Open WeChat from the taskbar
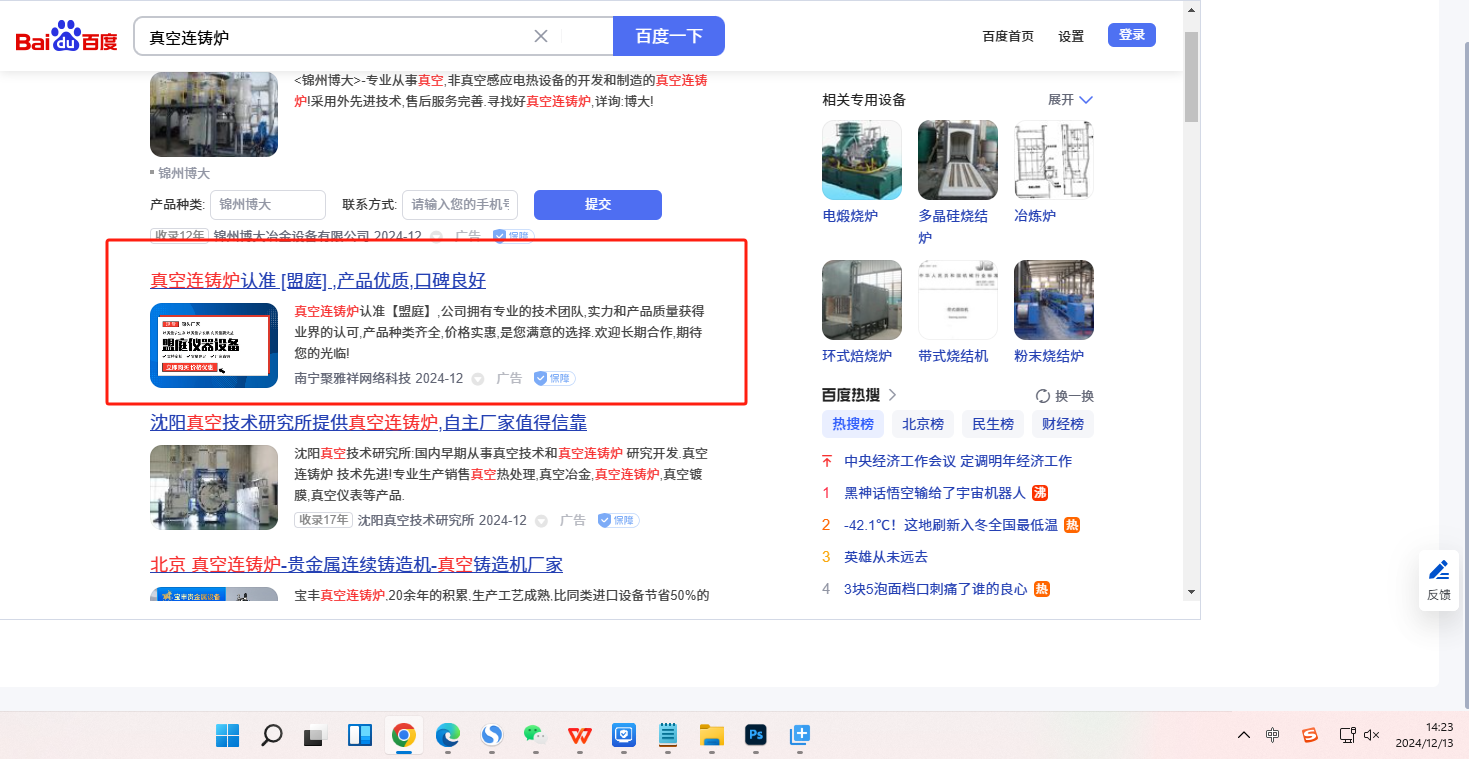The width and height of the screenshot is (1469, 759). click(x=535, y=736)
